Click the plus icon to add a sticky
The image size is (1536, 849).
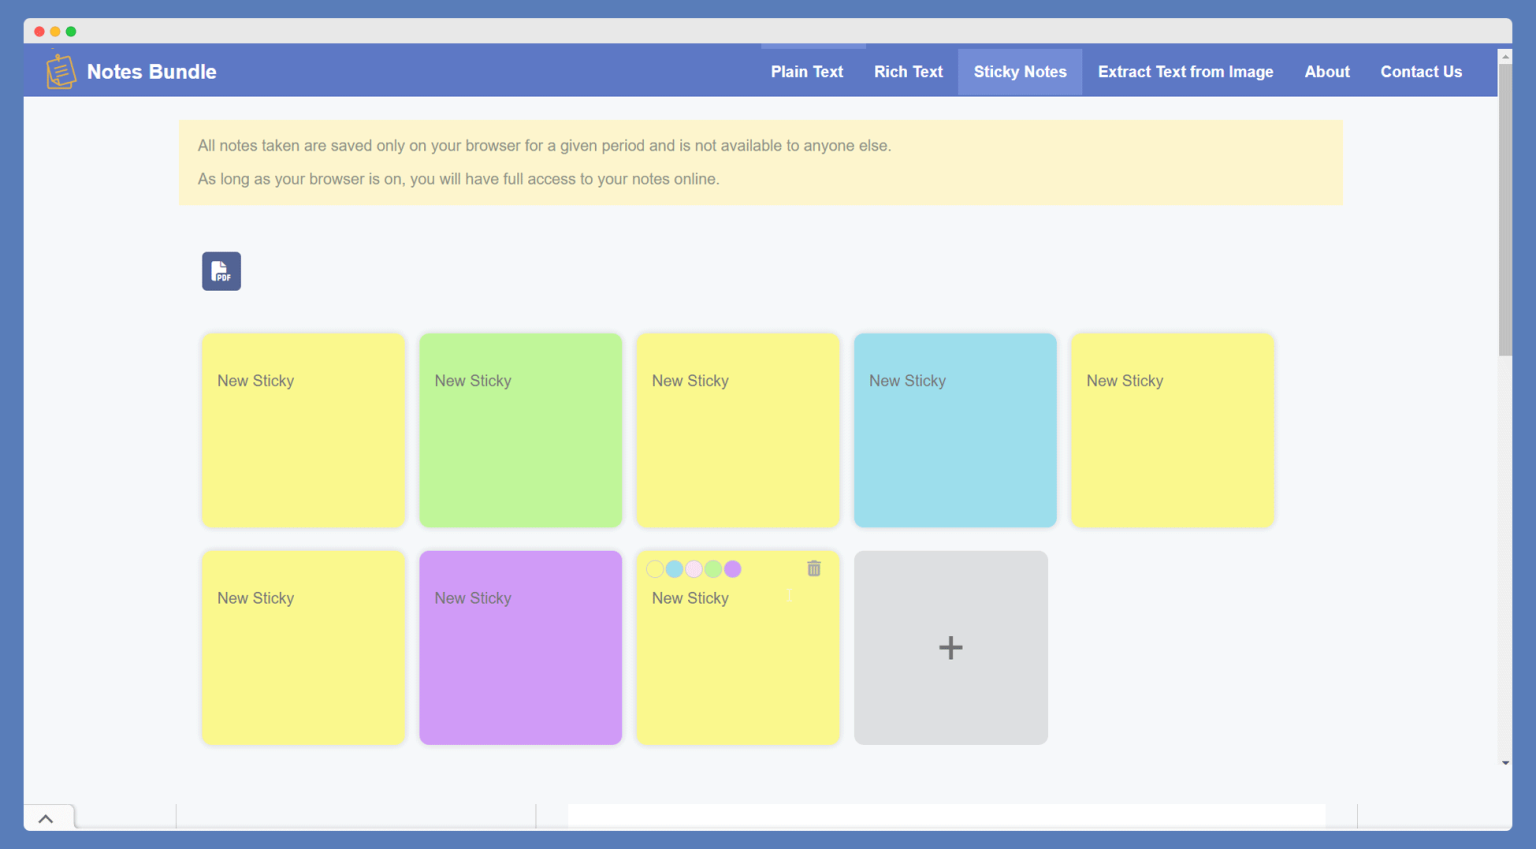[x=950, y=647]
